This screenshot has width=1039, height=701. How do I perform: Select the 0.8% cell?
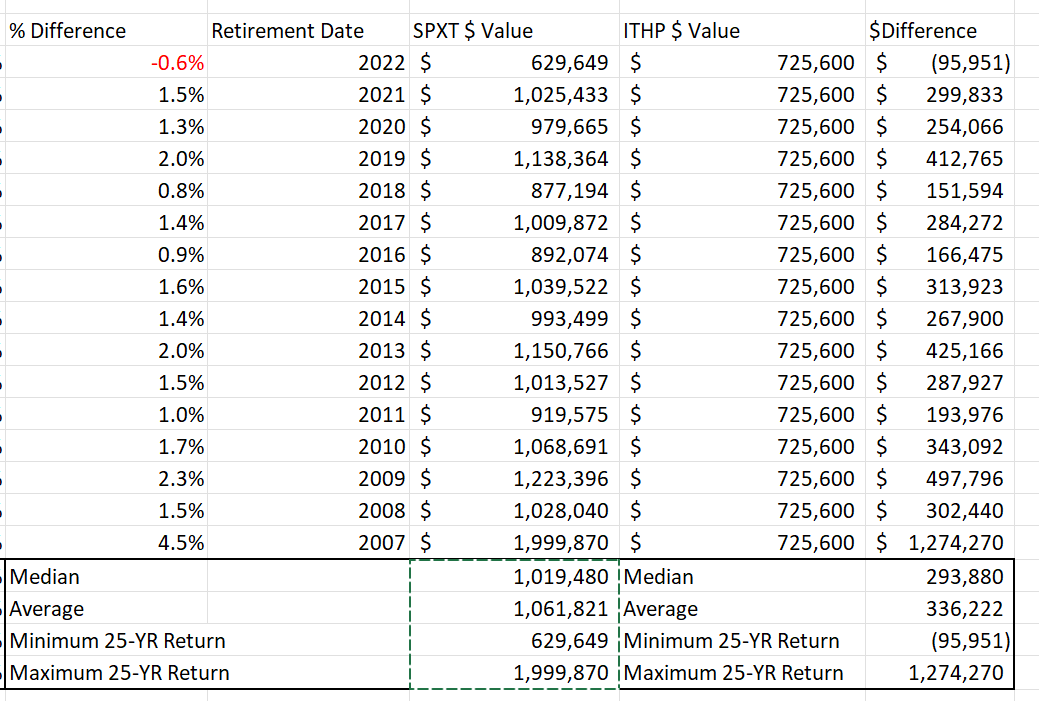click(x=106, y=190)
